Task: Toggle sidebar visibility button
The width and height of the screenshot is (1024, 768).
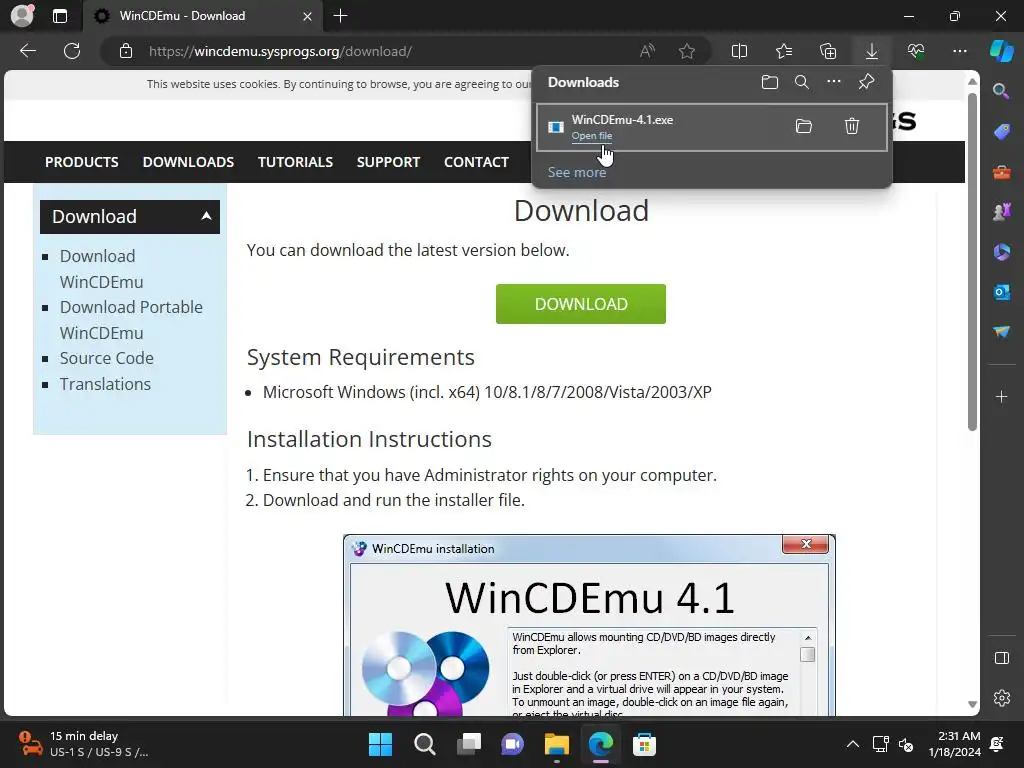Action: (x=1001, y=658)
